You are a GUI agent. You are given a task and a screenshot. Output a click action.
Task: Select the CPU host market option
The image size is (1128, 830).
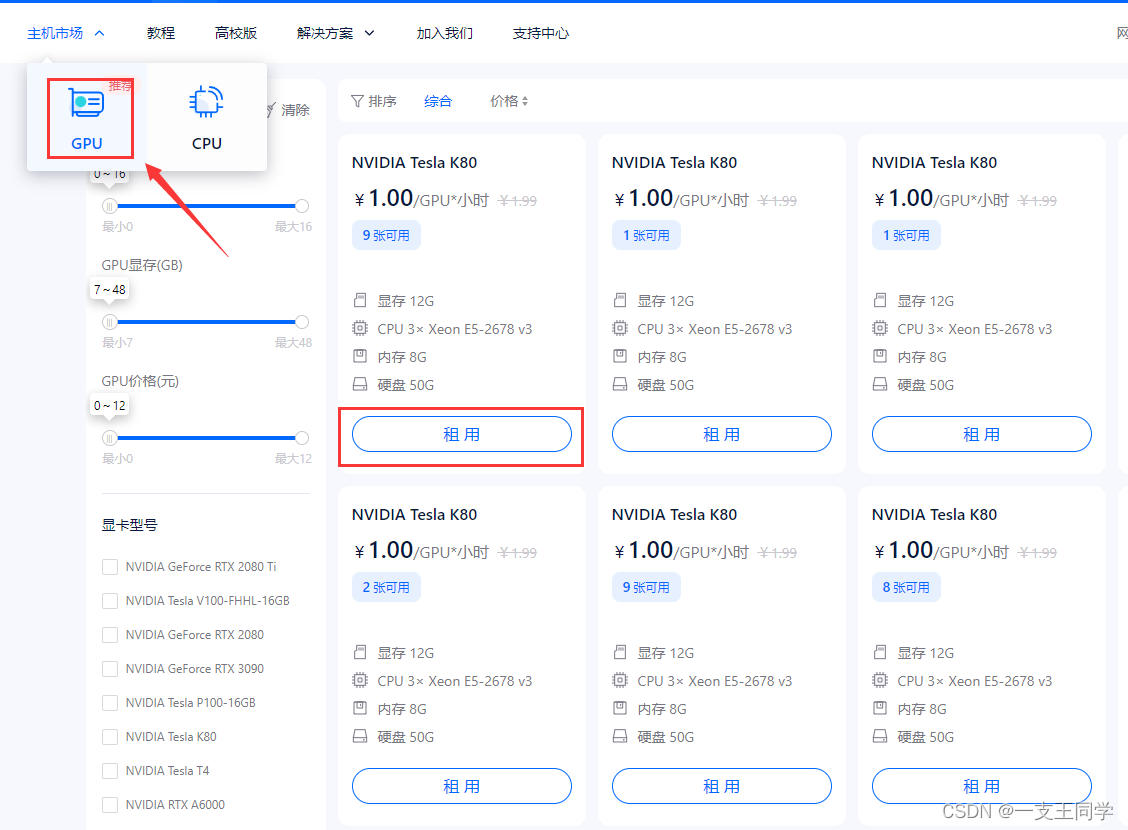tap(206, 117)
